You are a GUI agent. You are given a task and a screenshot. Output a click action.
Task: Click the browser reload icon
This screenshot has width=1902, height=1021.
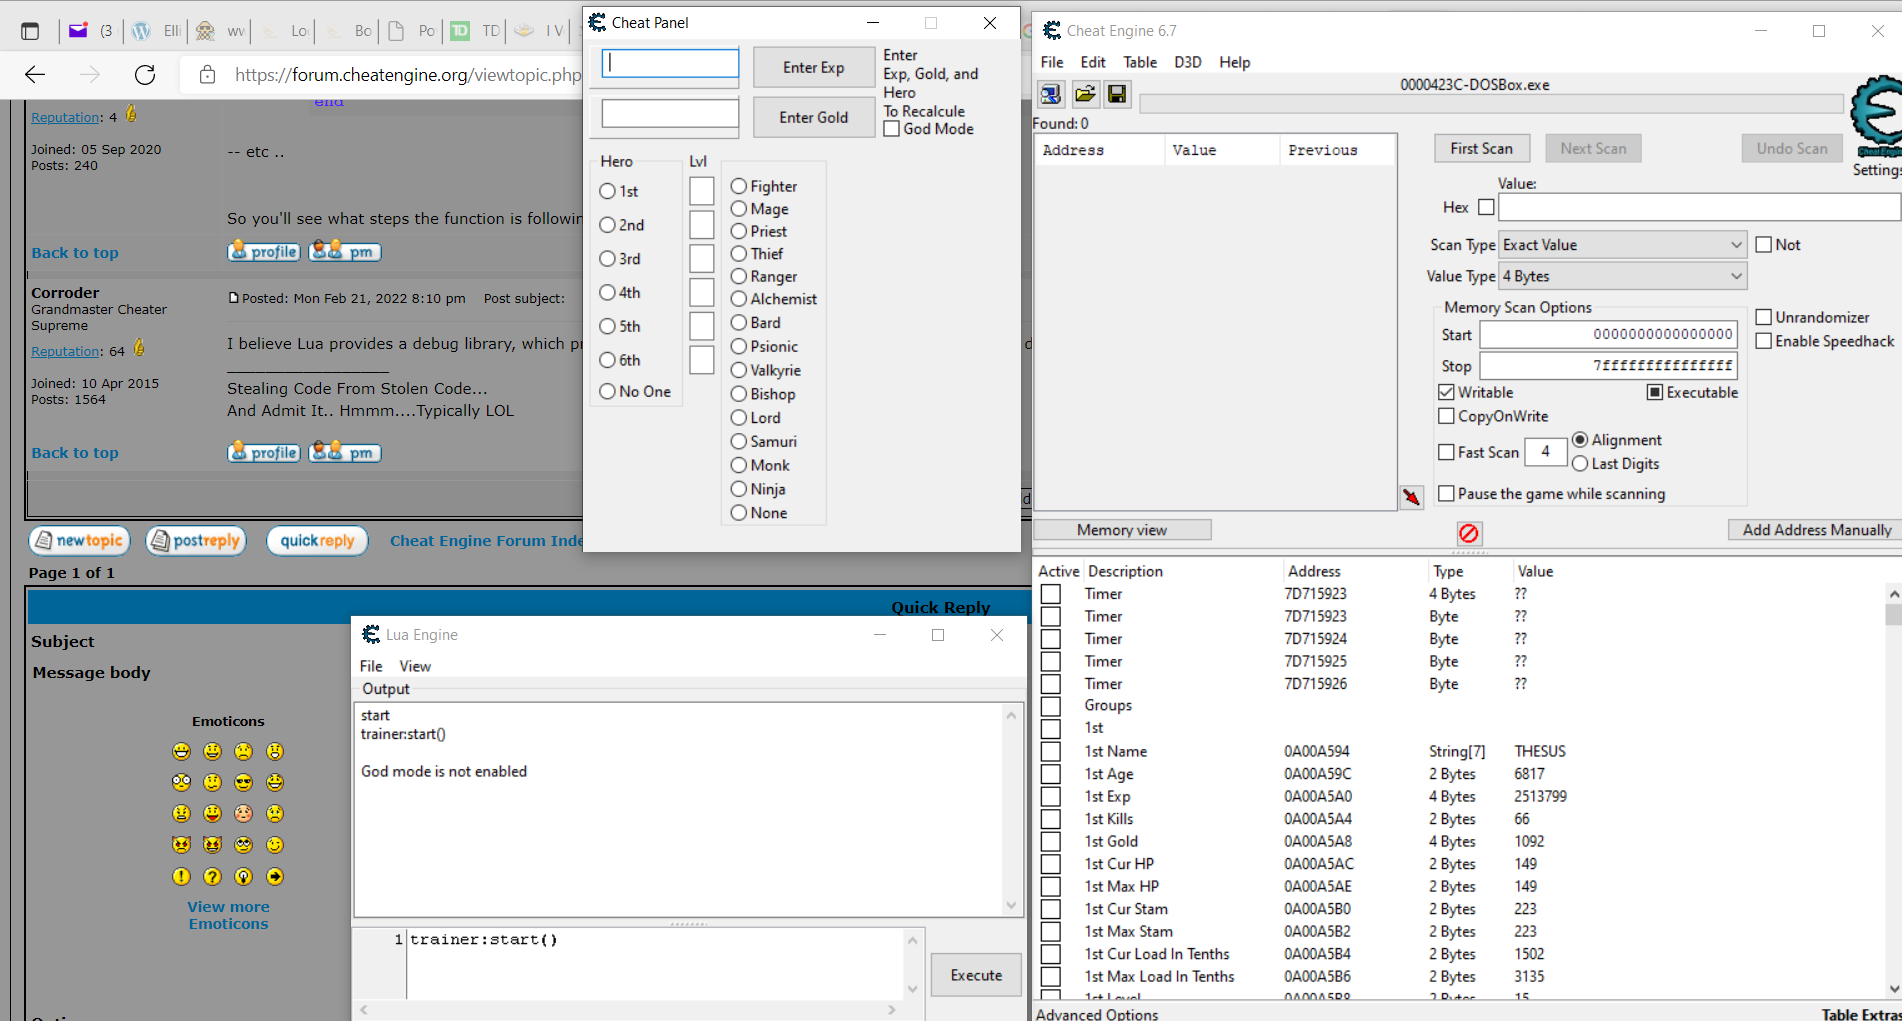pyautogui.click(x=145, y=75)
